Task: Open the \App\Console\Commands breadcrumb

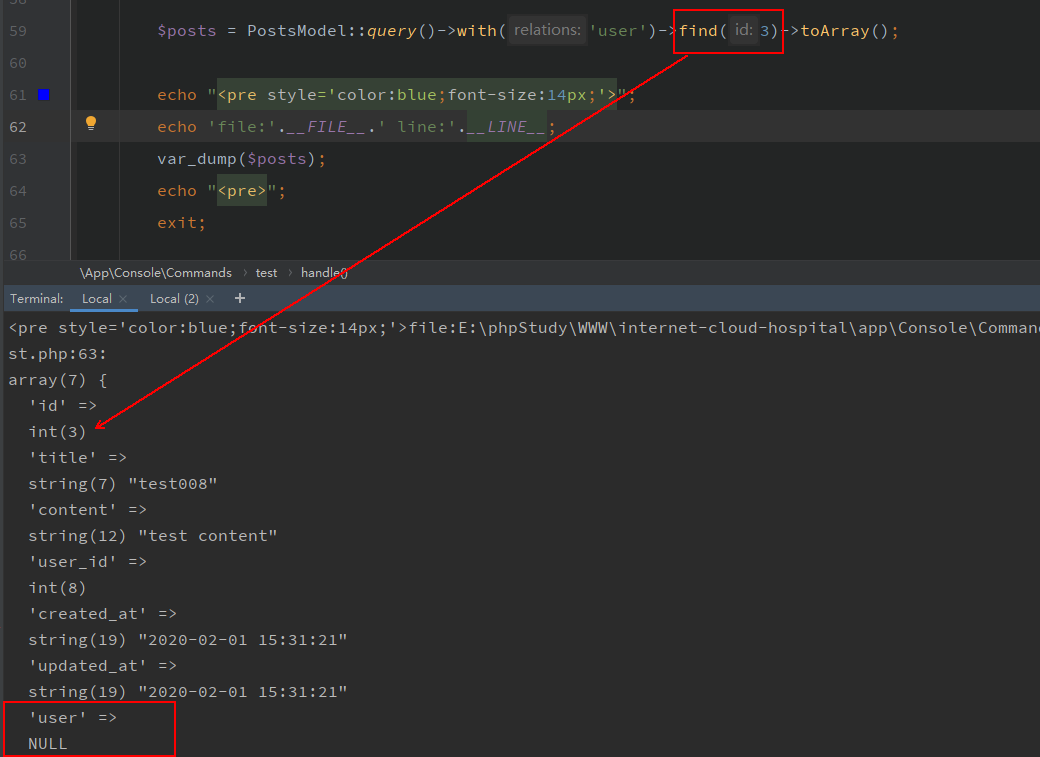Action: (x=155, y=272)
